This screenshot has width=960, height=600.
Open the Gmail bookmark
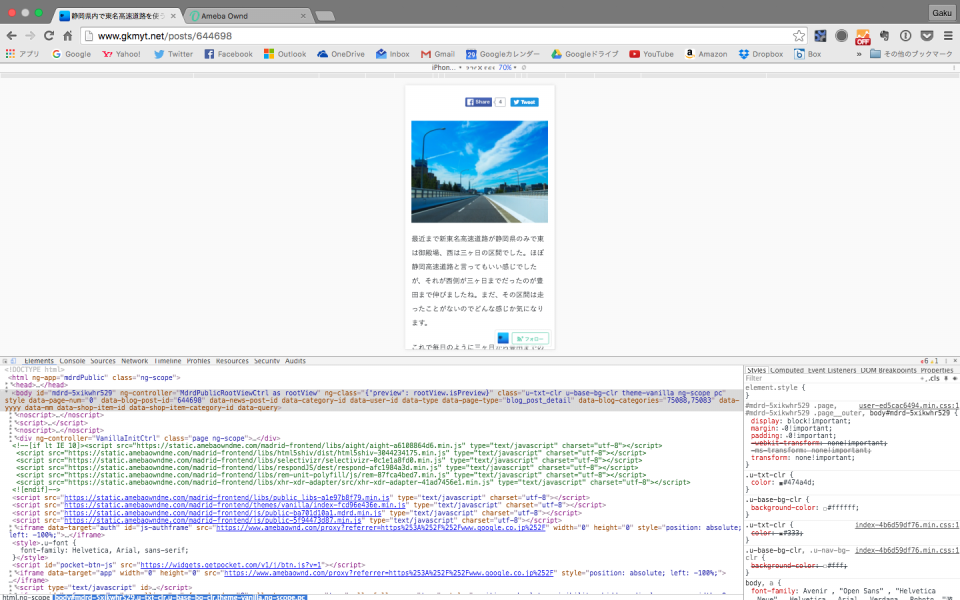pyautogui.click(x=438, y=54)
